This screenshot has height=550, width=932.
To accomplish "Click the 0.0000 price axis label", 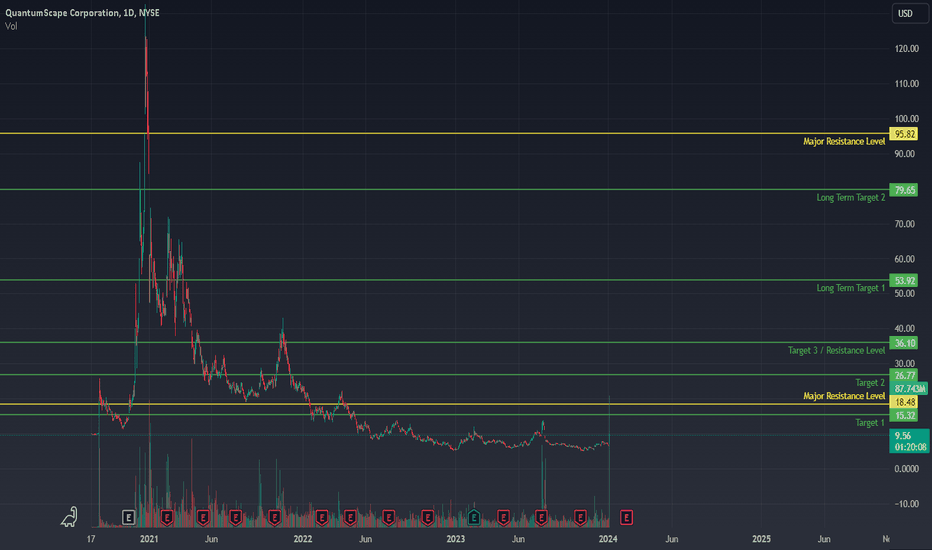I will pos(906,469).
